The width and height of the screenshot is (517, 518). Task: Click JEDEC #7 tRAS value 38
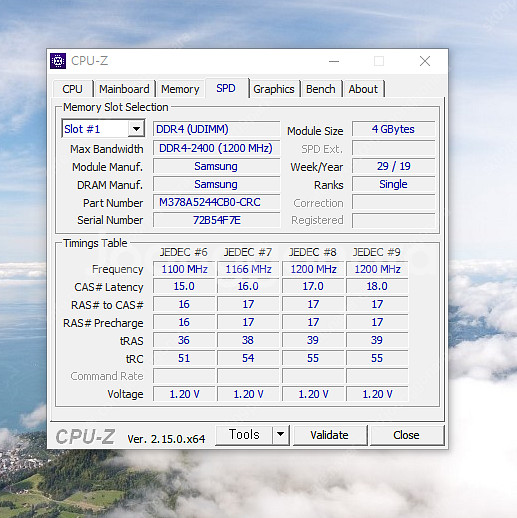point(248,340)
